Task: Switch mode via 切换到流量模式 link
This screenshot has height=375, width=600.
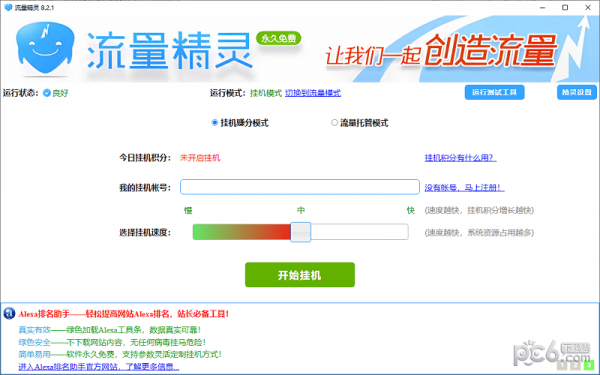Action: 313,93
